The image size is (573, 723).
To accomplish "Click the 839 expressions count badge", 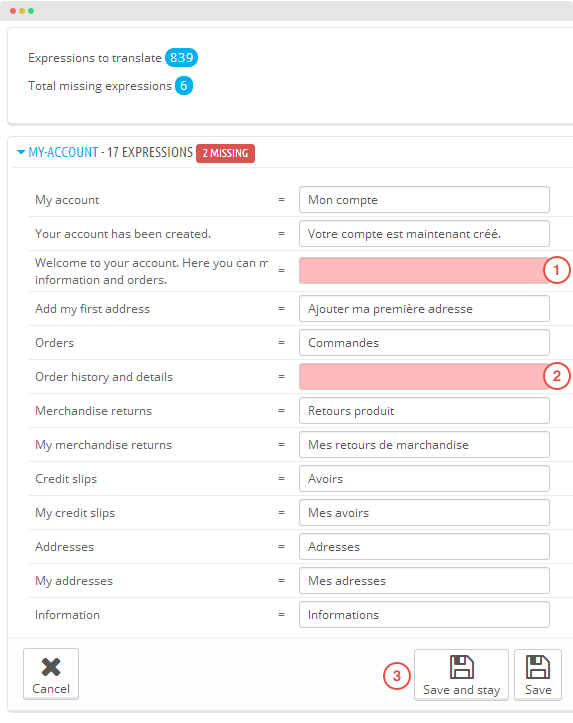I will click(x=181, y=58).
